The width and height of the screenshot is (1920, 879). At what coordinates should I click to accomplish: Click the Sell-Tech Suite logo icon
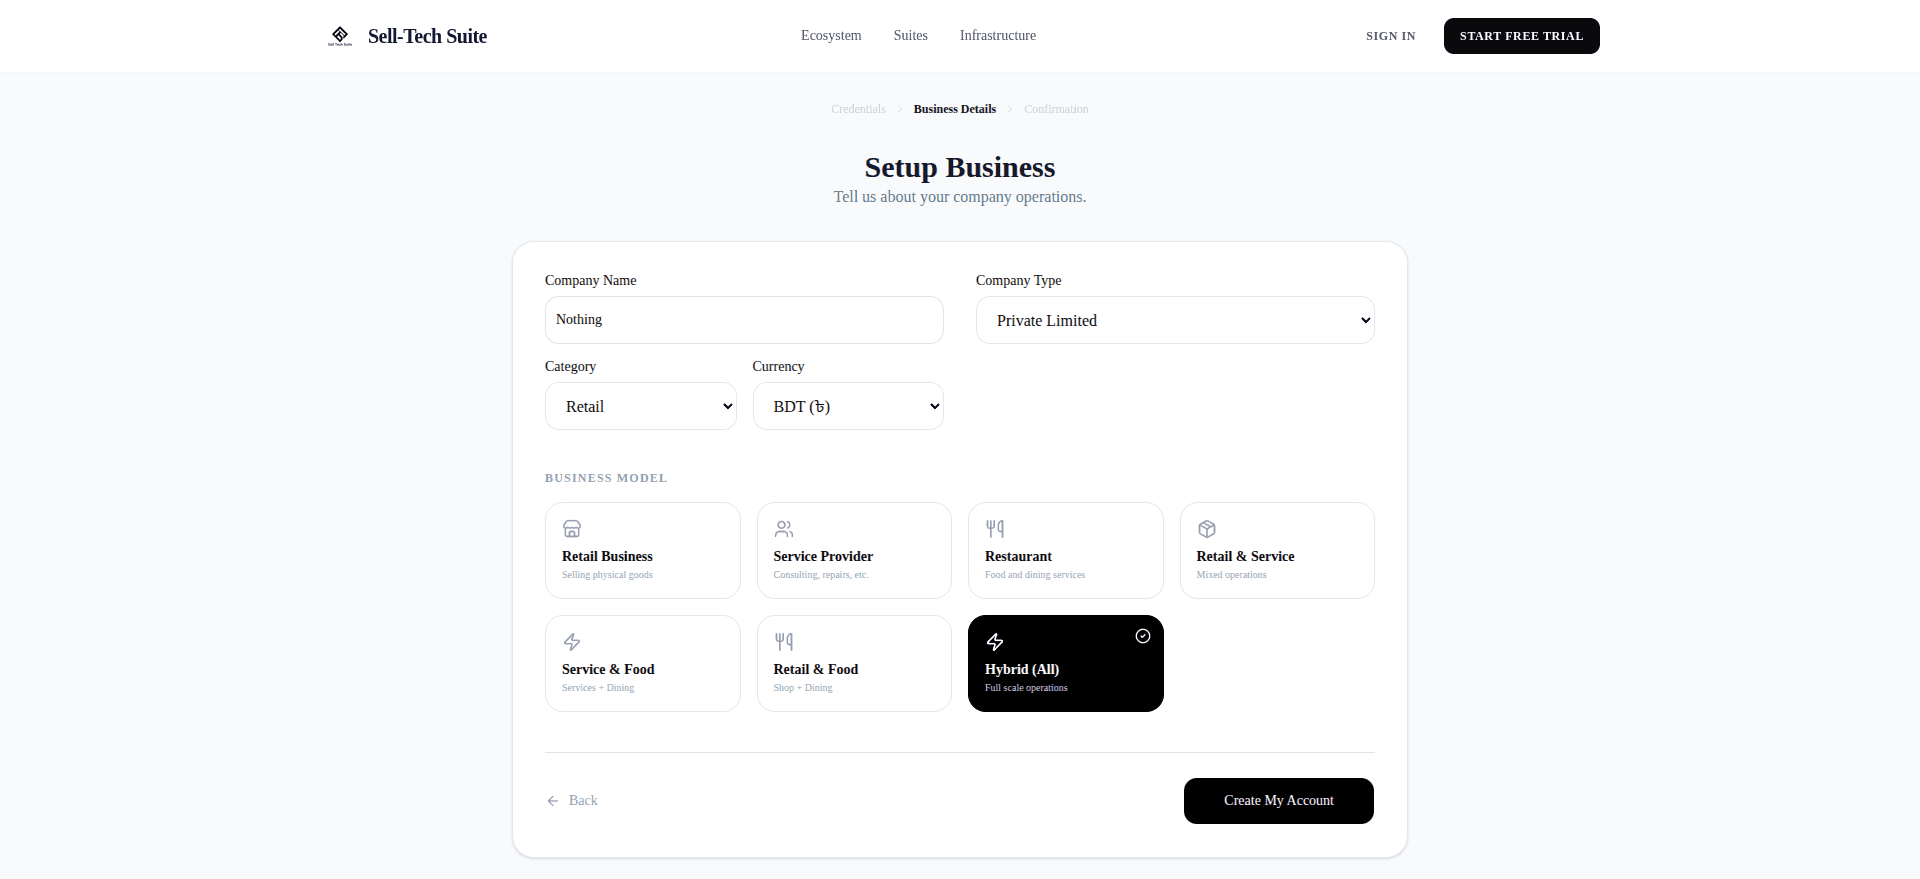click(340, 36)
